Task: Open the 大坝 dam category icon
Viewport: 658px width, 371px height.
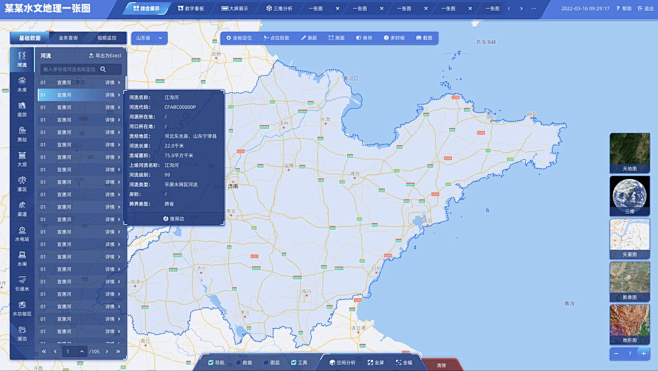Action: pyautogui.click(x=22, y=159)
